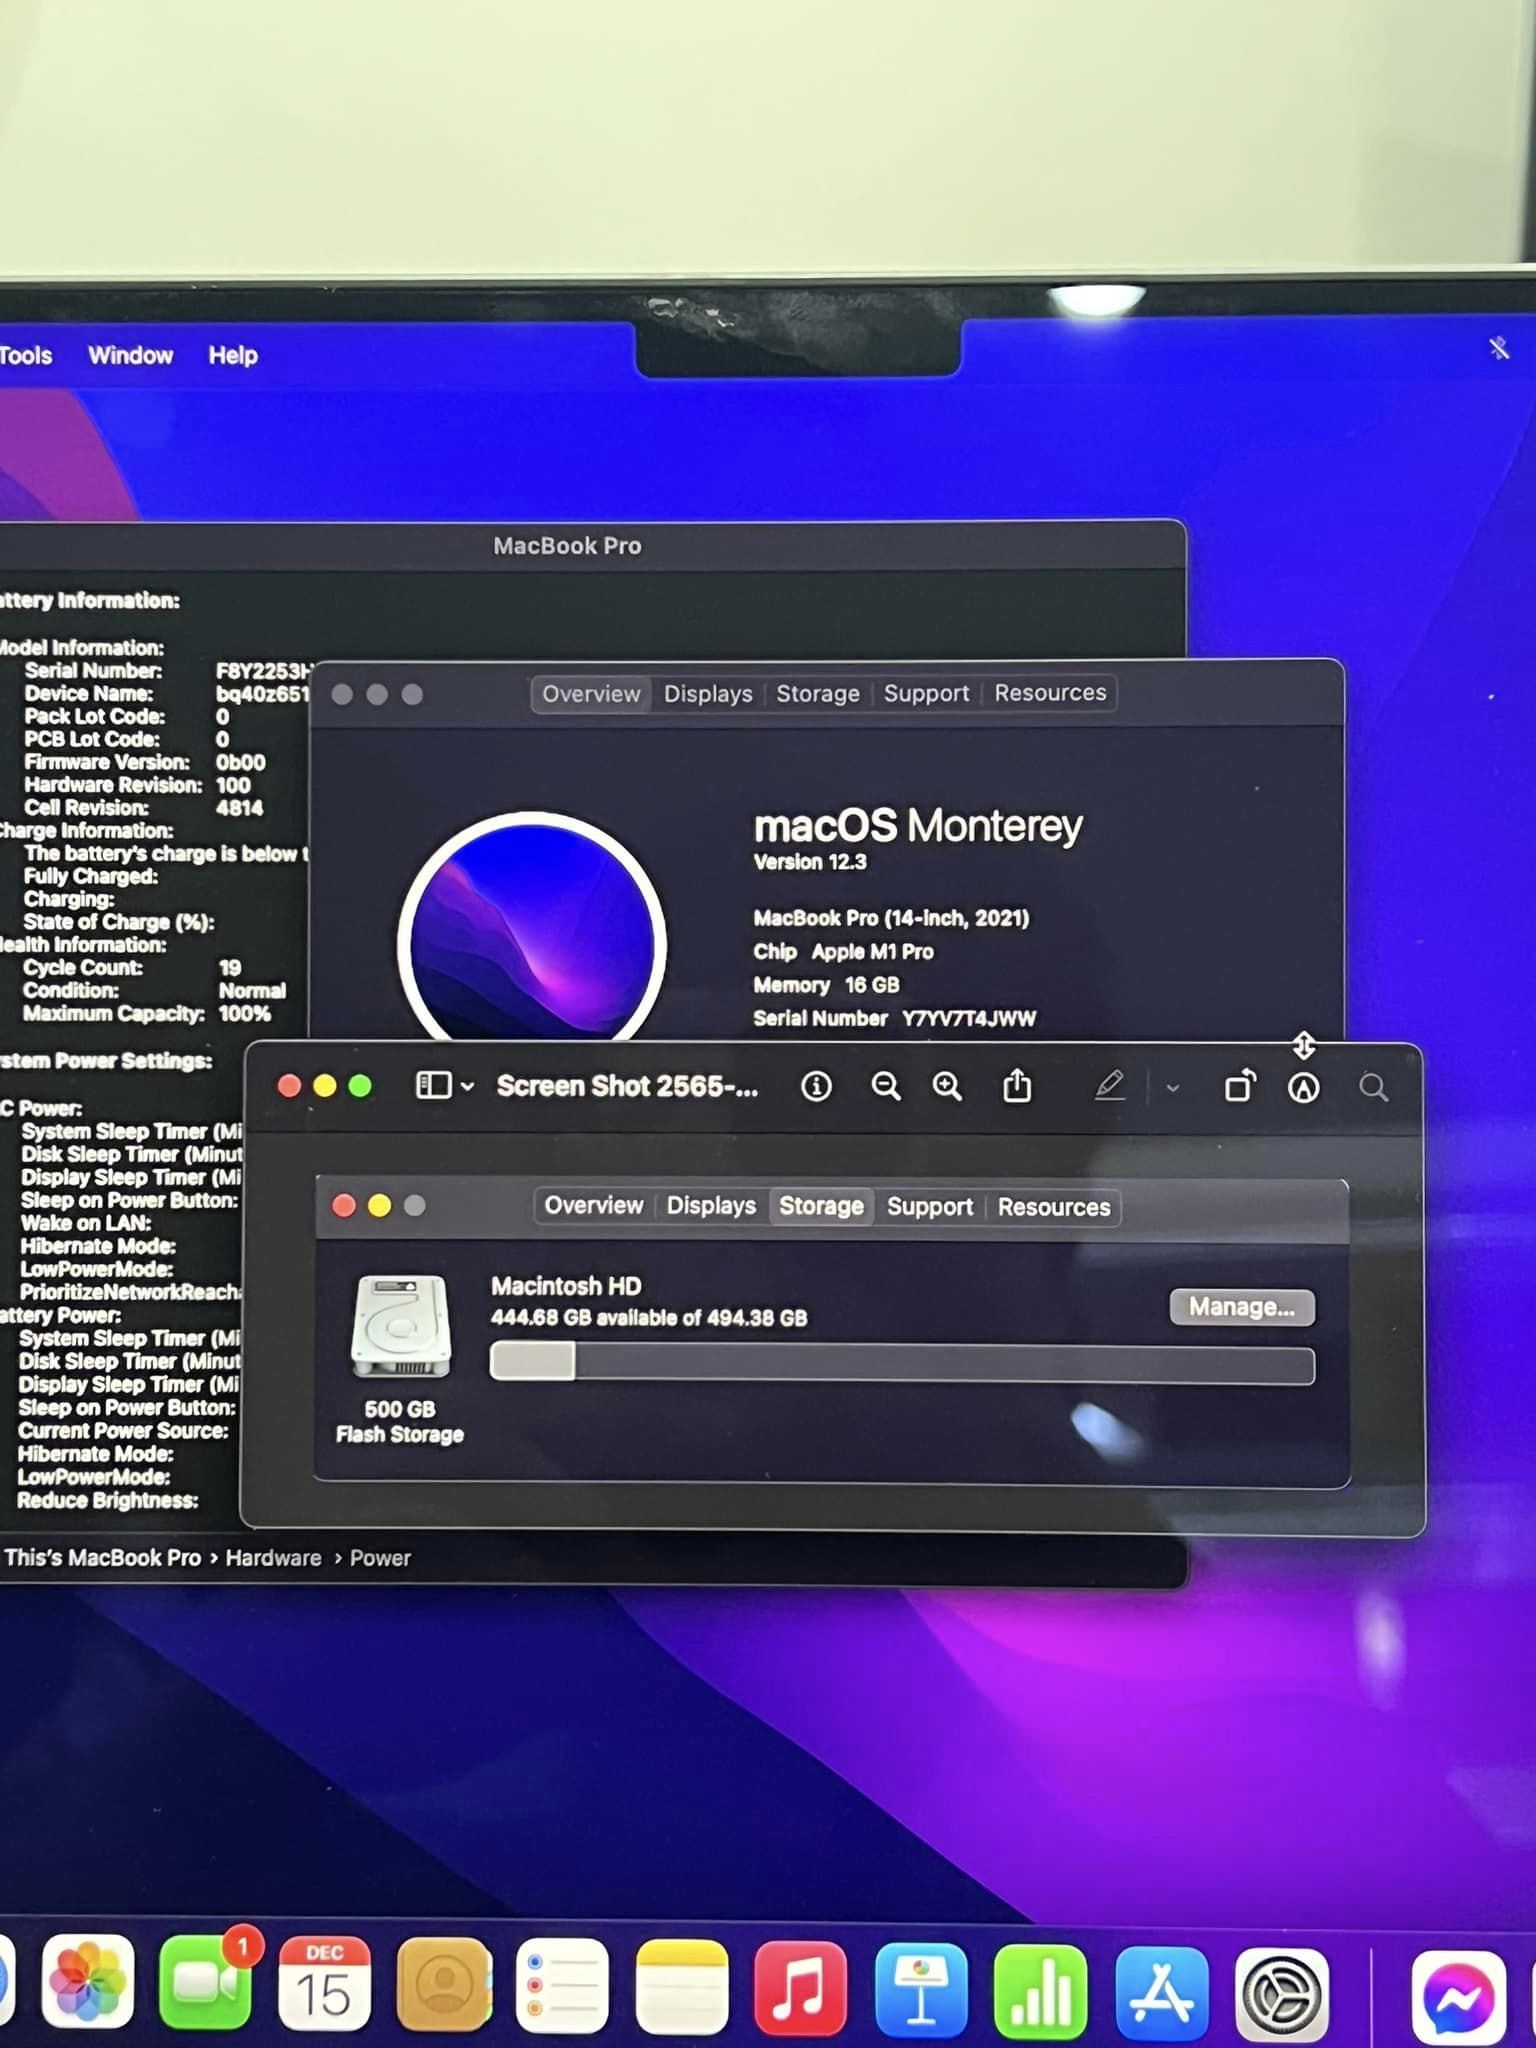1536x2048 pixels.
Task: Click Hardware in the System Information path bar
Action: (x=273, y=1558)
